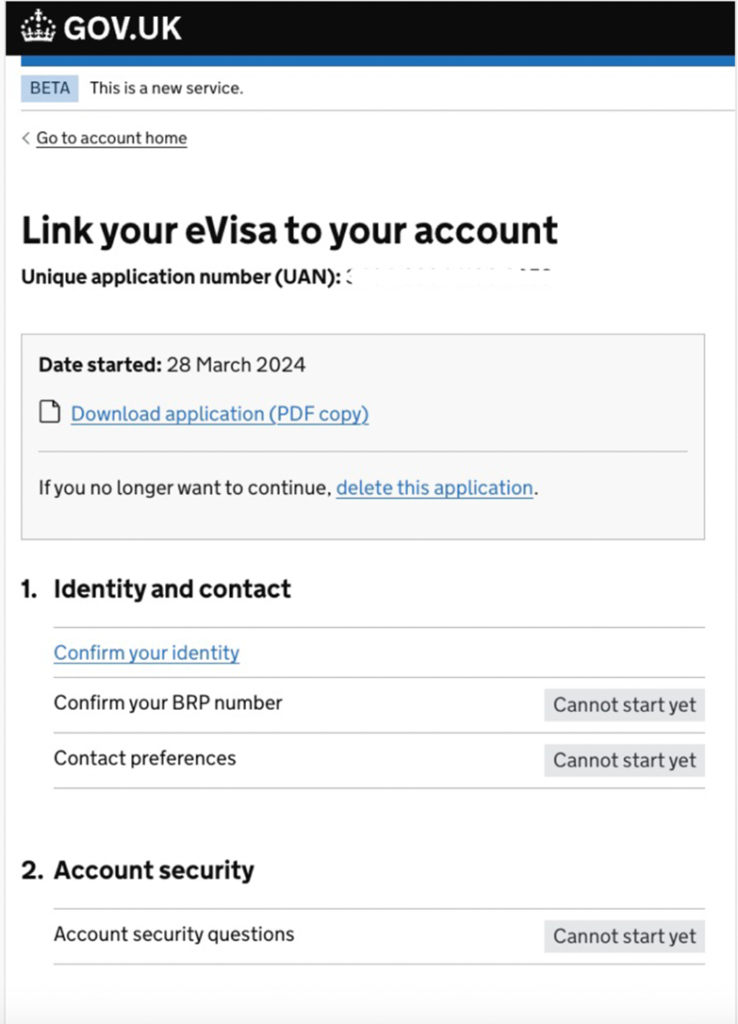The width and height of the screenshot is (738, 1024).
Task: Click the Link your eVisa page heading
Action: point(289,231)
